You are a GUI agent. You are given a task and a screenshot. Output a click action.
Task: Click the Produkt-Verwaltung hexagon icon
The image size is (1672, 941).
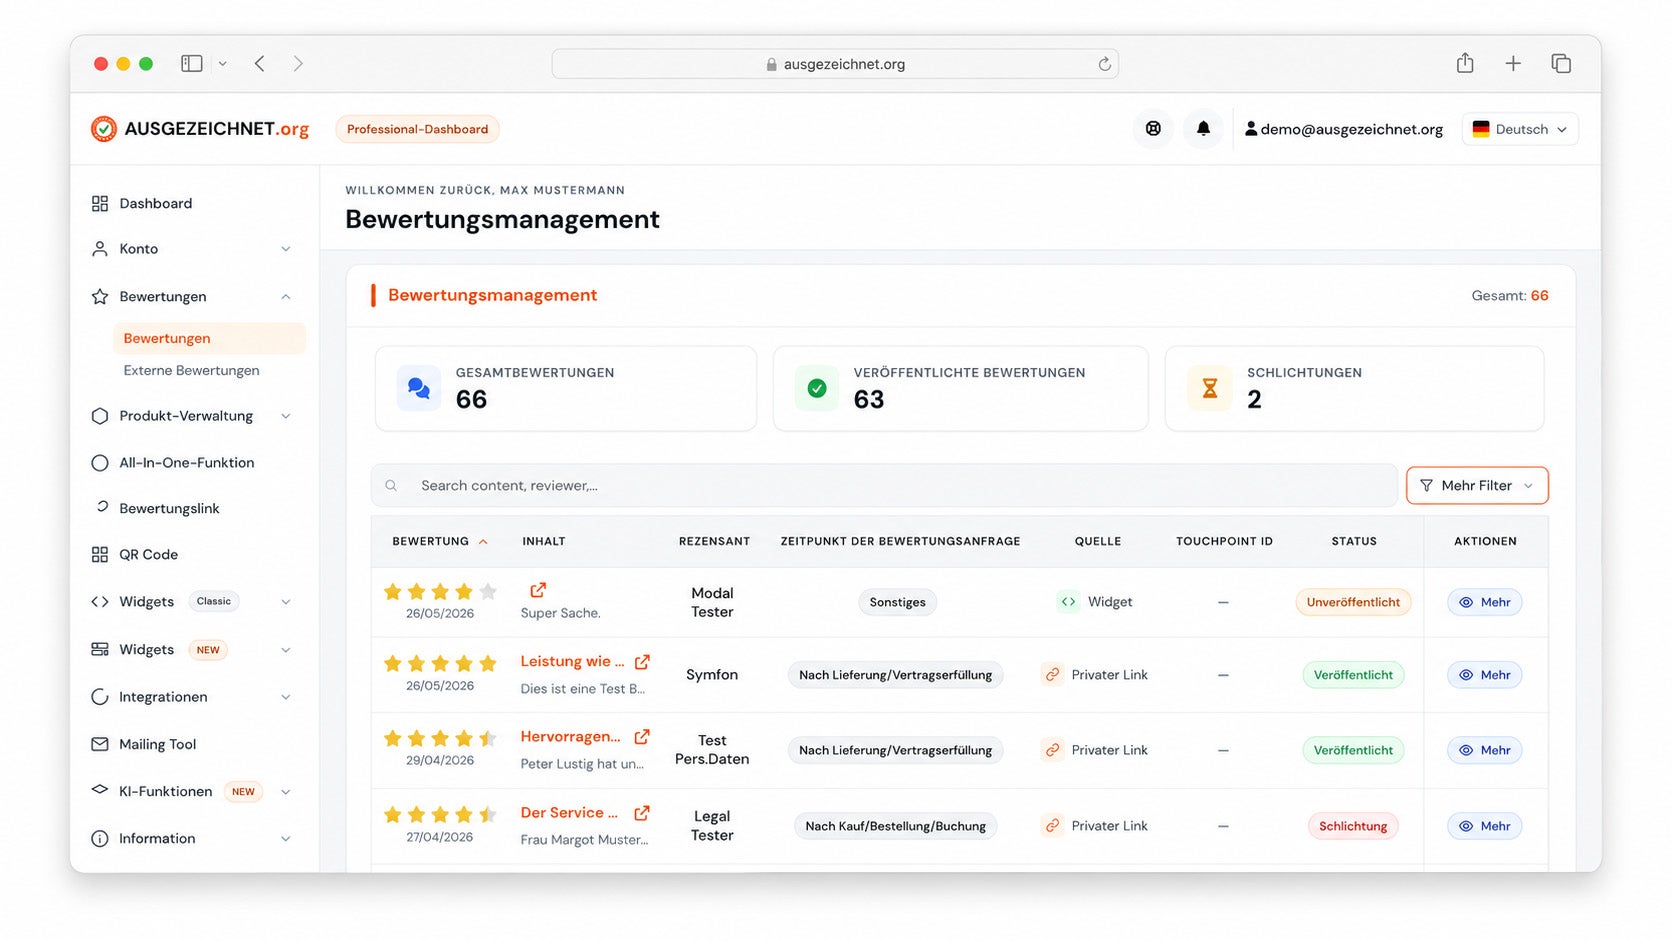pyautogui.click(x=100, y=416)
